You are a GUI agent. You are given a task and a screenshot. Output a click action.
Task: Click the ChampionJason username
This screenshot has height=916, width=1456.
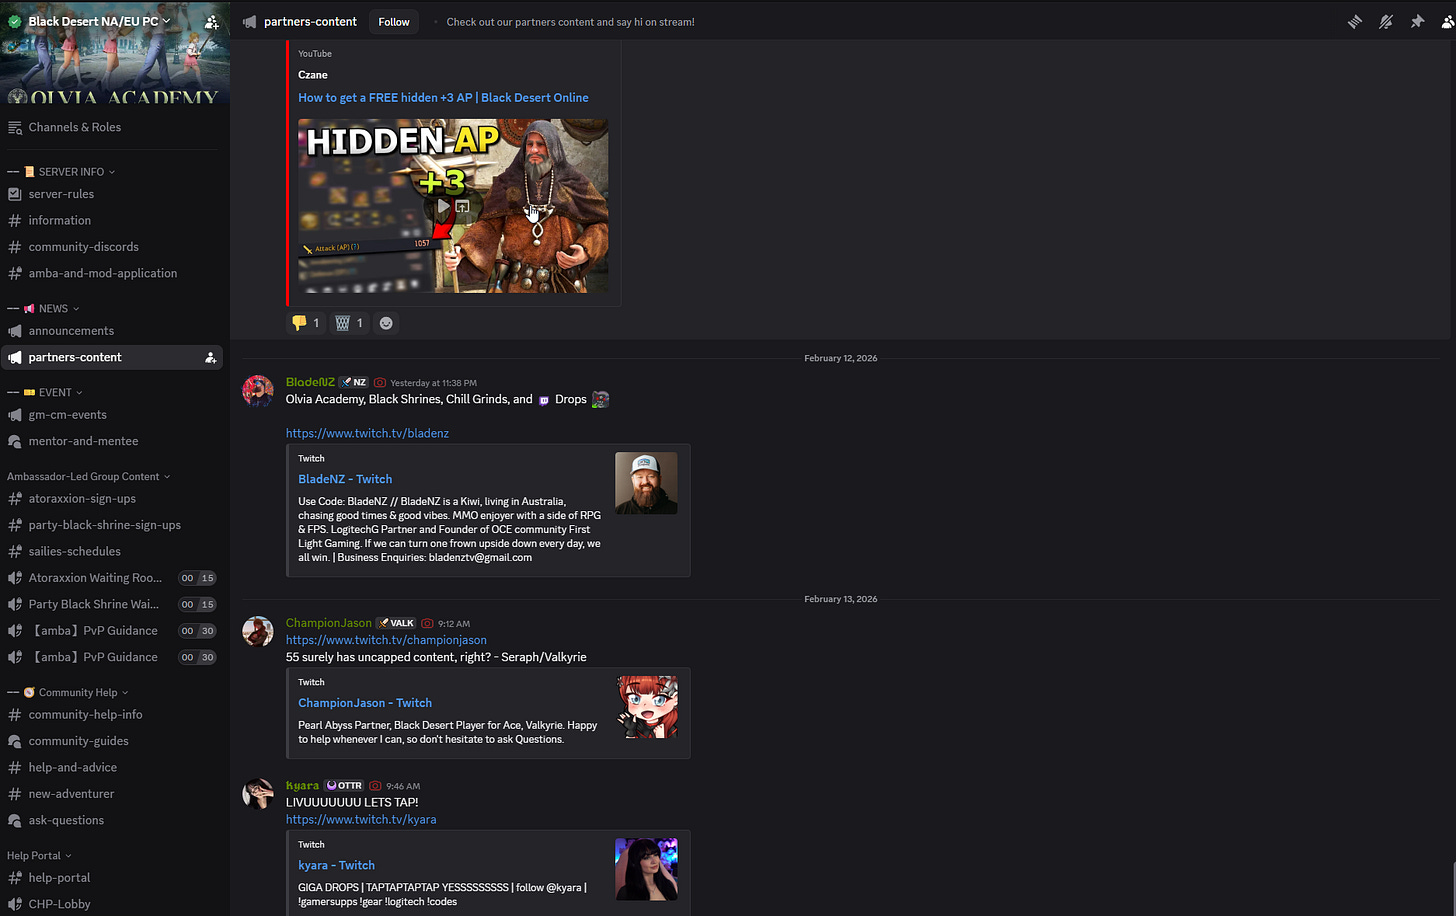[x=328, y=623]
